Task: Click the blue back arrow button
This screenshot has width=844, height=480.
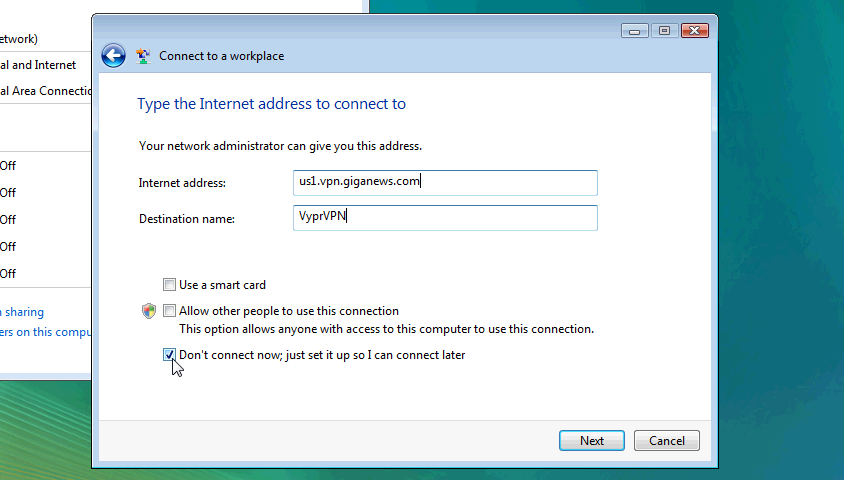Action: coord(114,55)
